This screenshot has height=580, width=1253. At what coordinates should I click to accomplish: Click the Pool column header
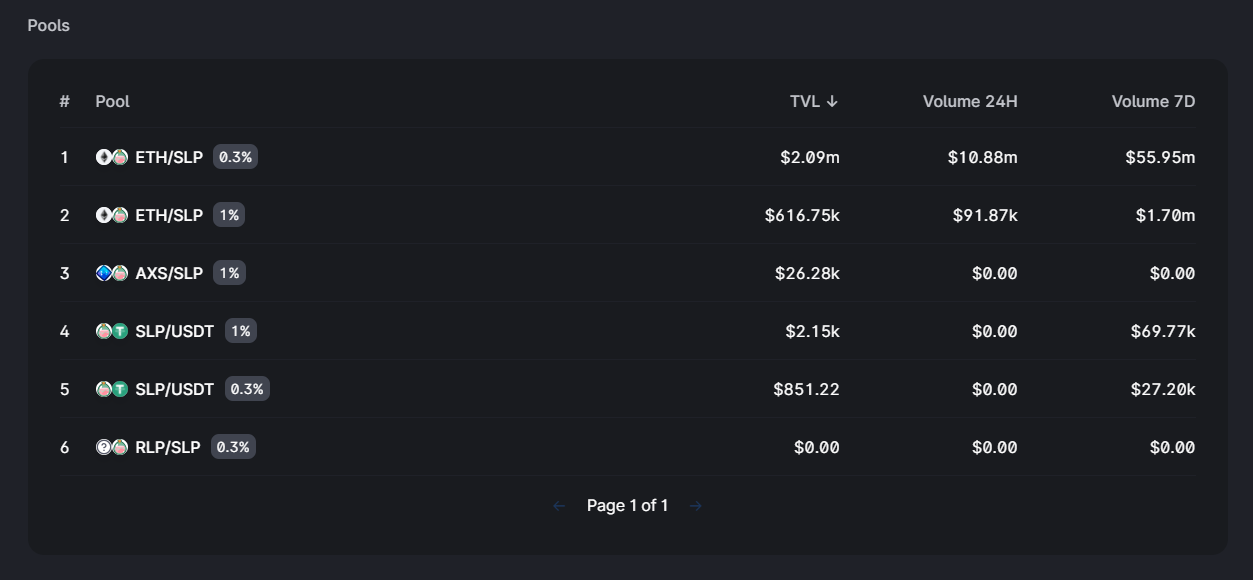[112, 101]
